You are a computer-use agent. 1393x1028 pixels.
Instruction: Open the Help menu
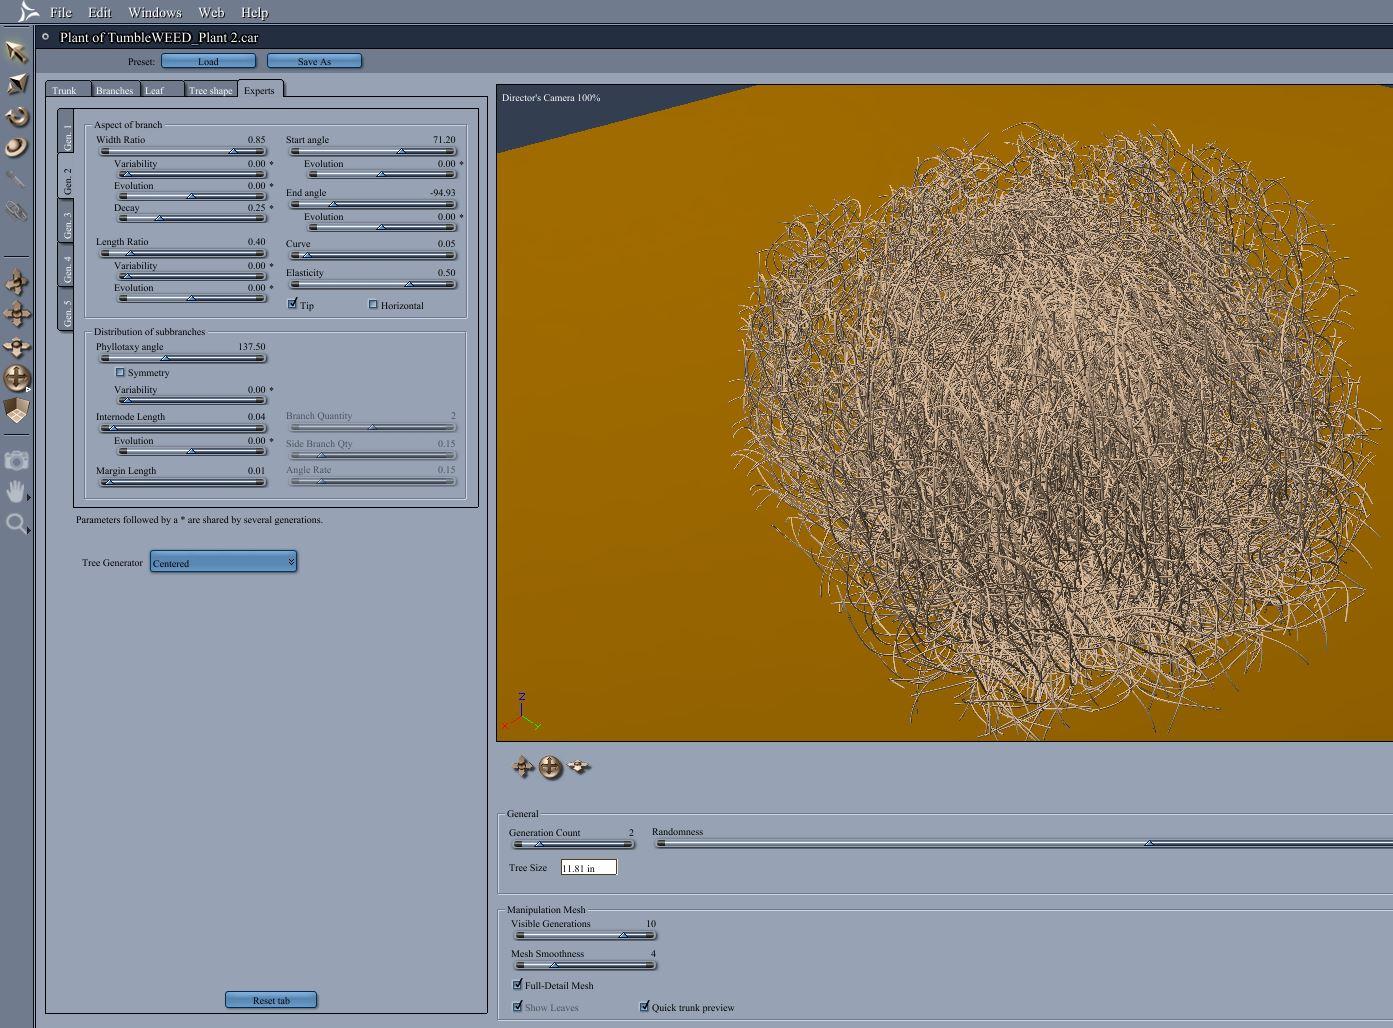[254, 12]
